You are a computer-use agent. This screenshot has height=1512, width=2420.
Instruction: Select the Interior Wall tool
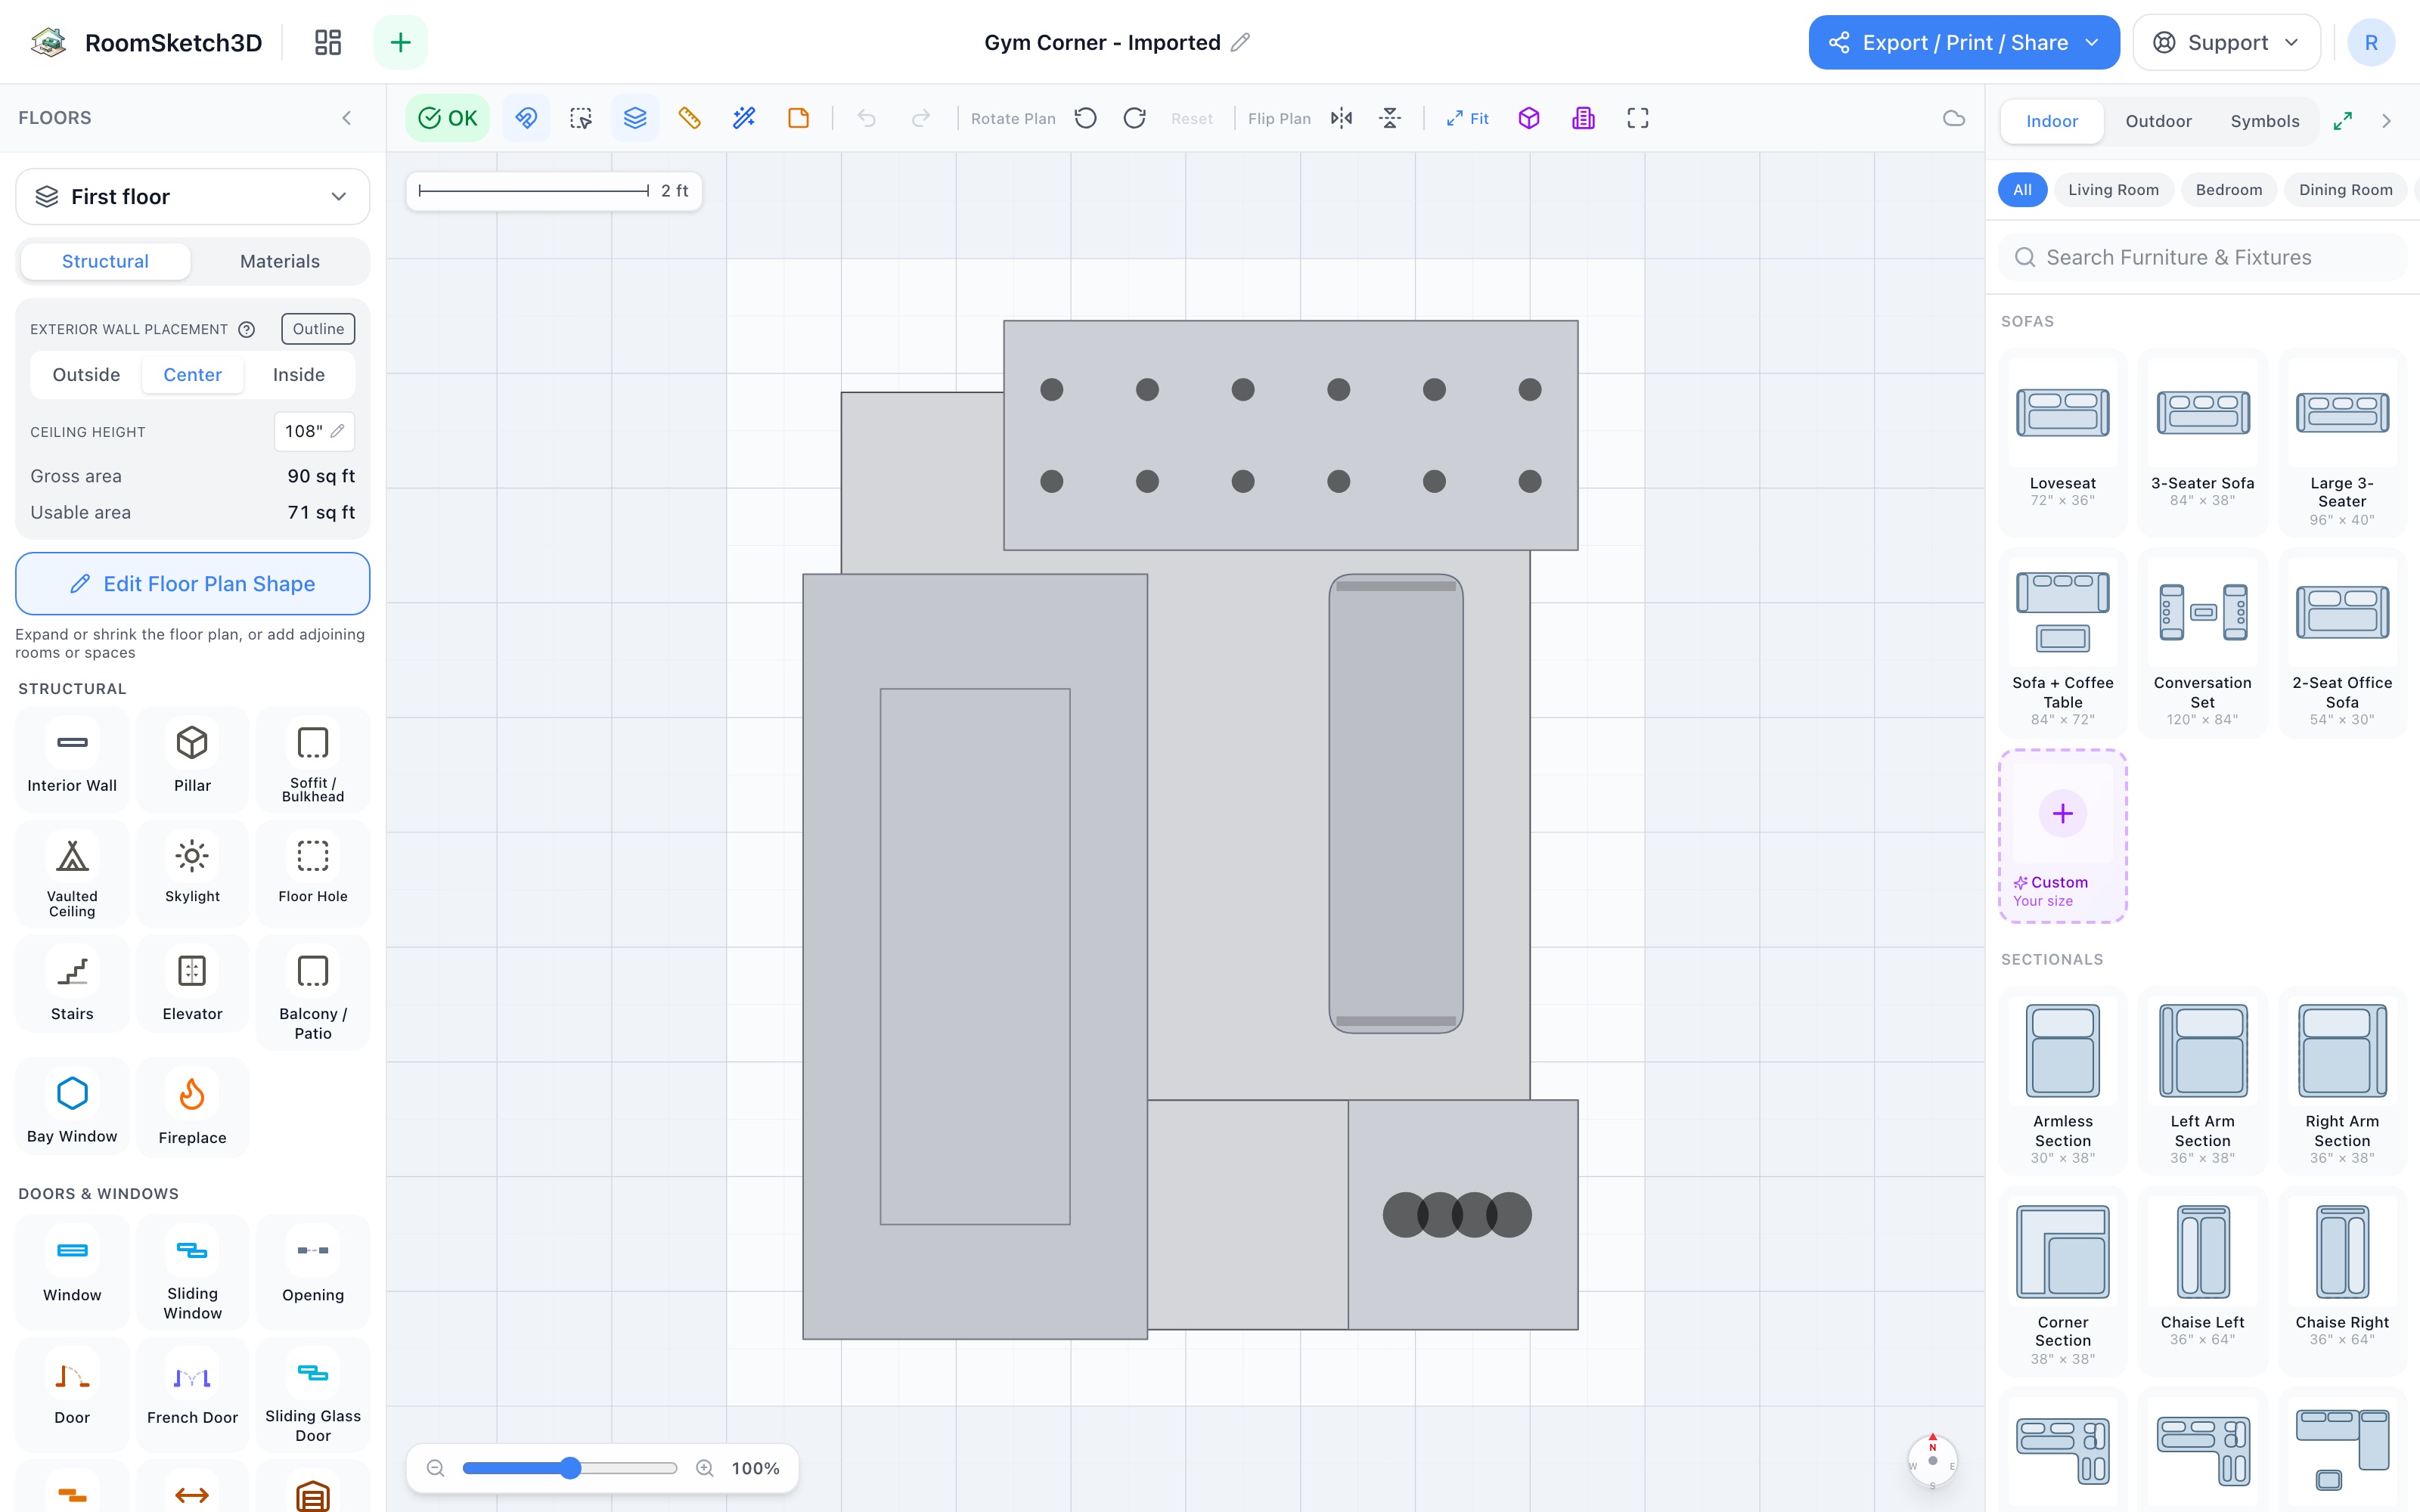click(72, 760)
